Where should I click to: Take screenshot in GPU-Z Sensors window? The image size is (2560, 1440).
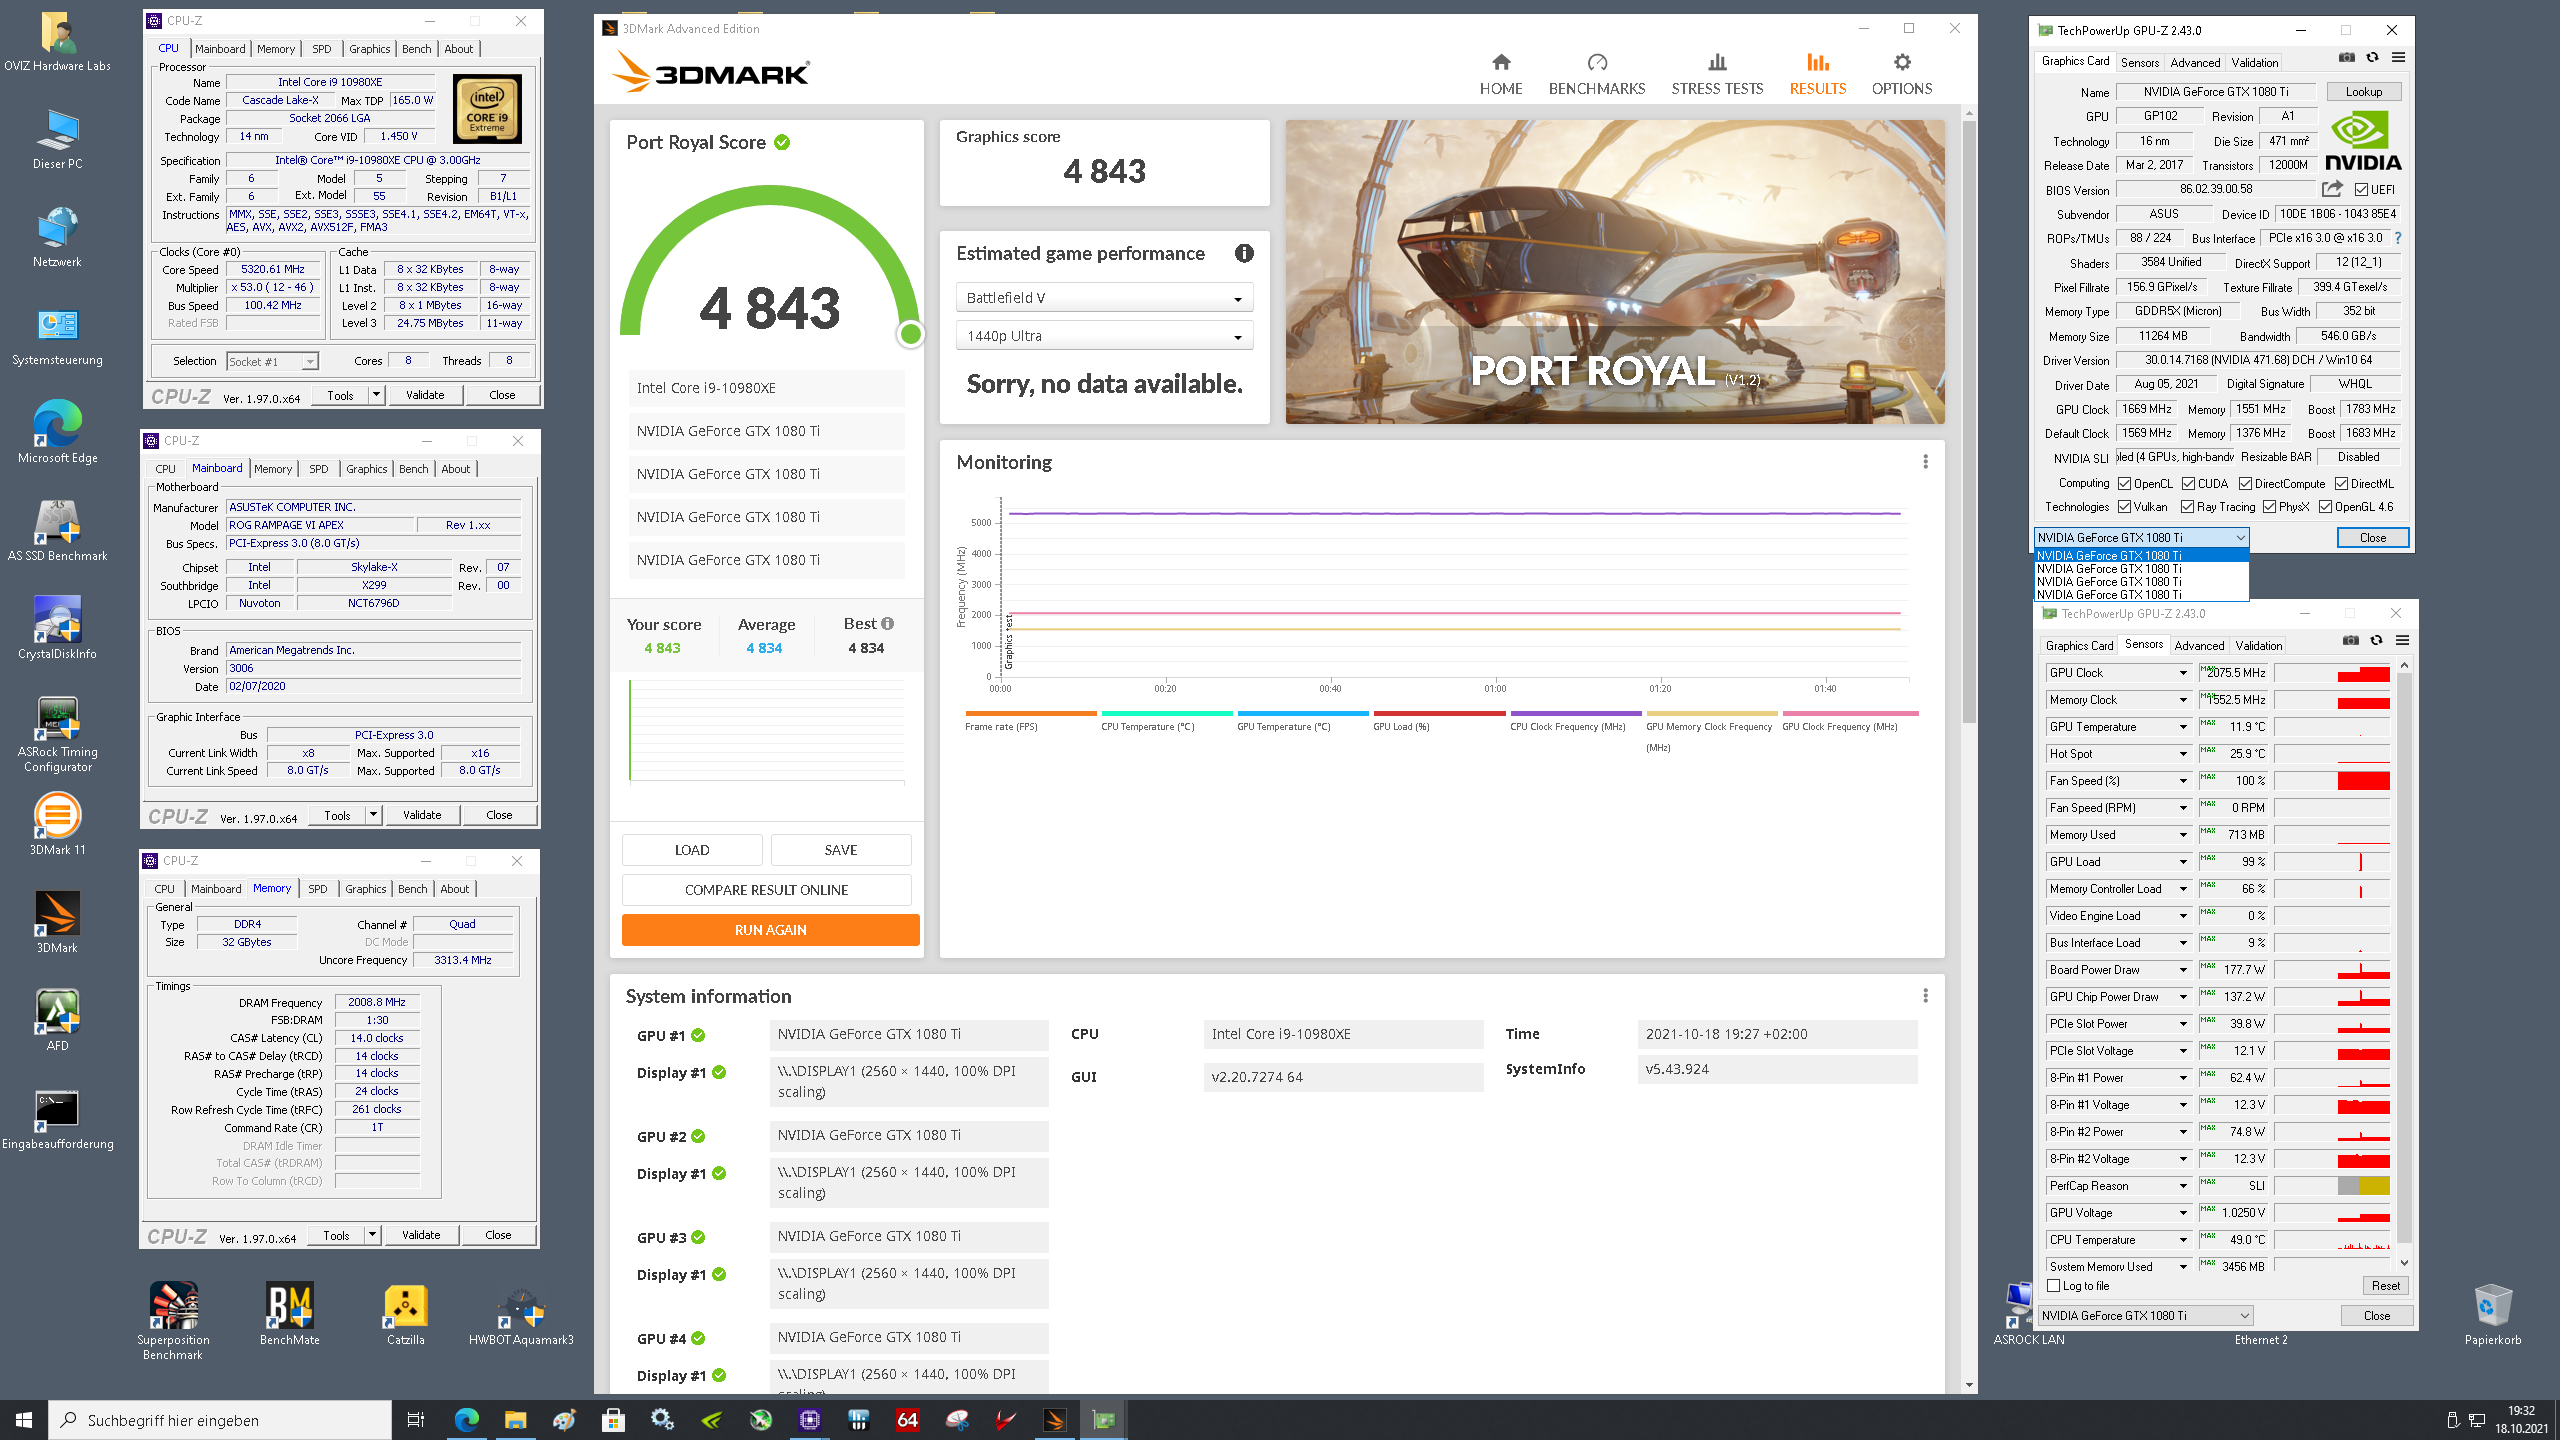pos(2351,641)
